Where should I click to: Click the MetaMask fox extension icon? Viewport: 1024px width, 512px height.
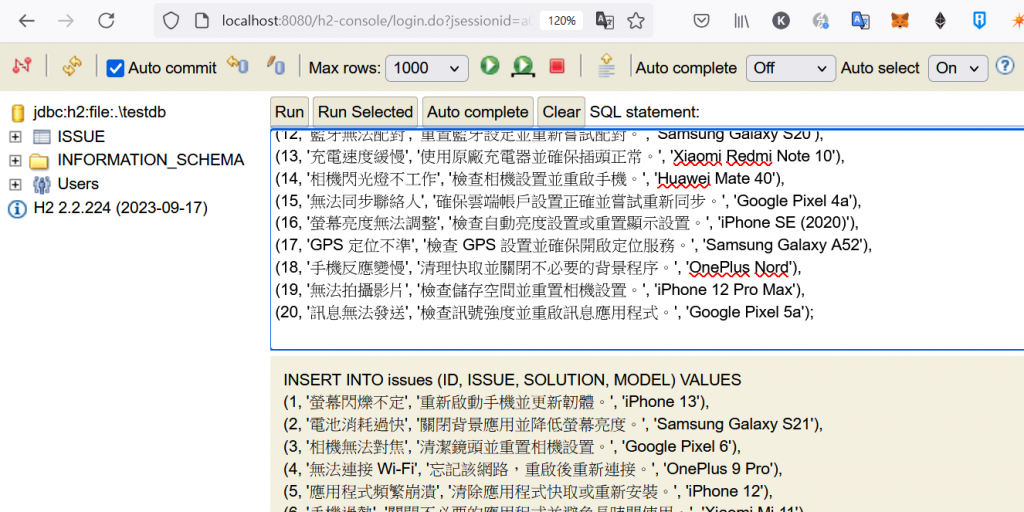click(901, 21)
